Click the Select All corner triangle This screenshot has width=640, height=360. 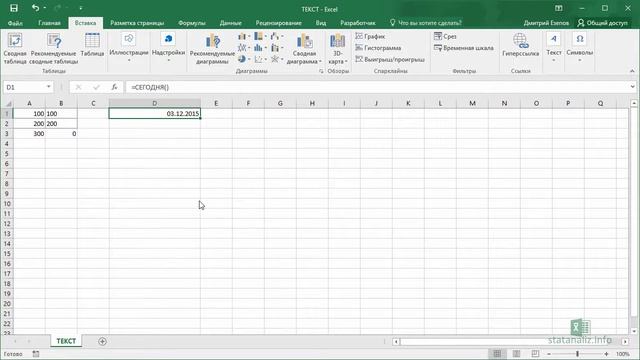point(8,104)
